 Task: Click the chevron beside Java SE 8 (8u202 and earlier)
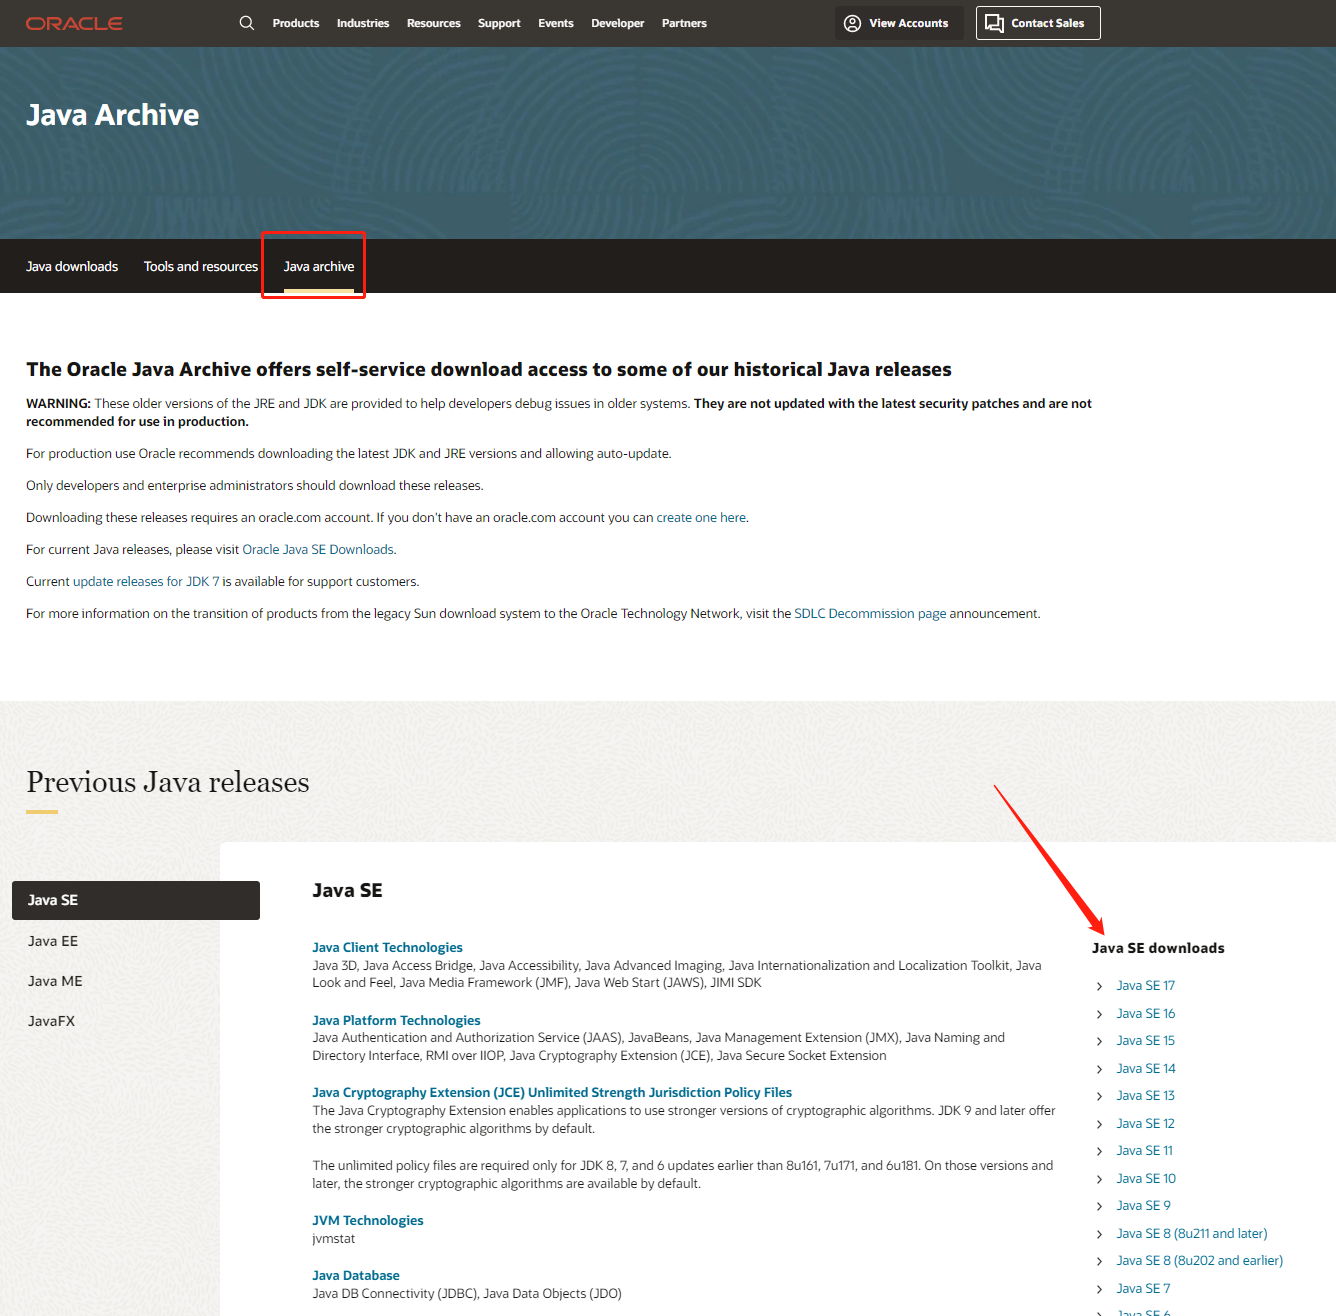click(1099, 1261)
